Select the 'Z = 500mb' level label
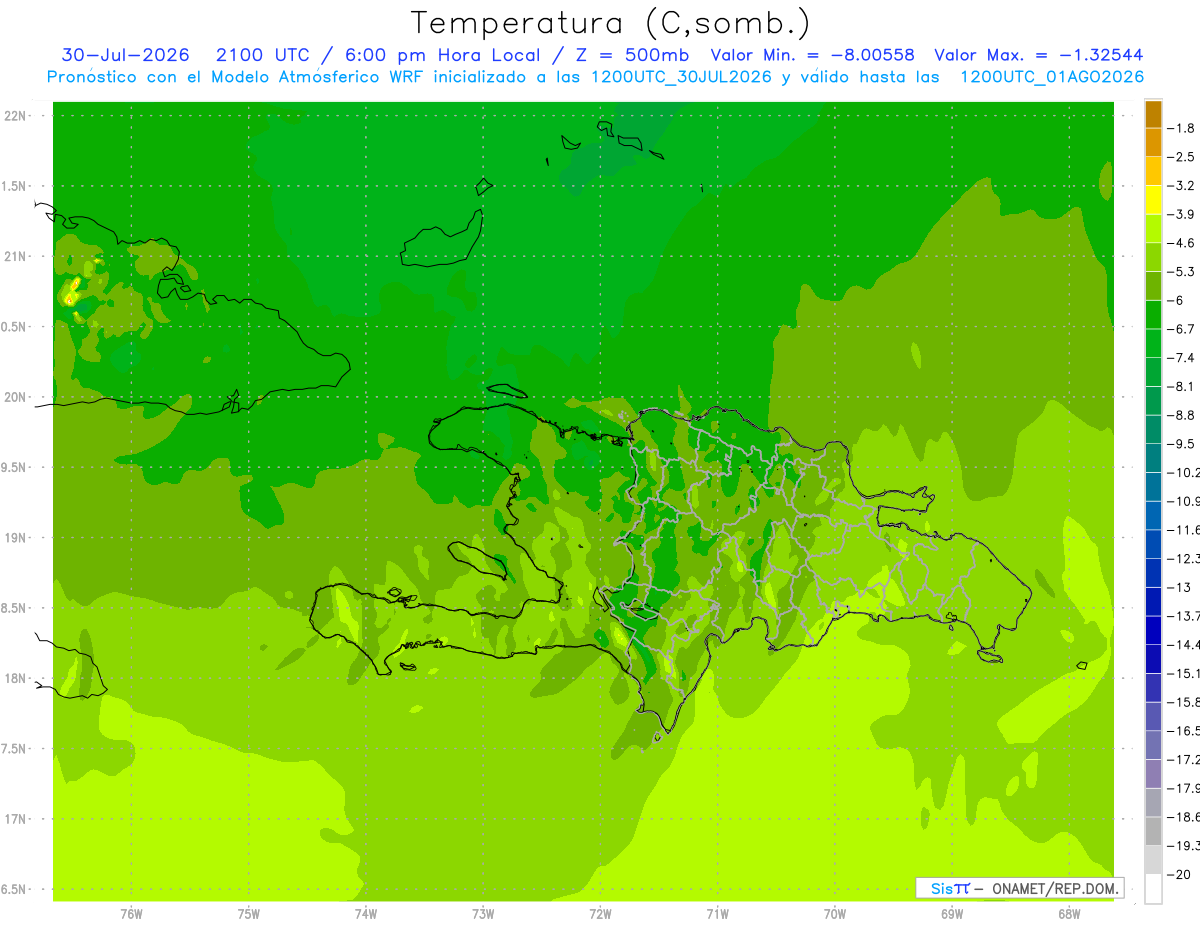 [x=634, y=55]
